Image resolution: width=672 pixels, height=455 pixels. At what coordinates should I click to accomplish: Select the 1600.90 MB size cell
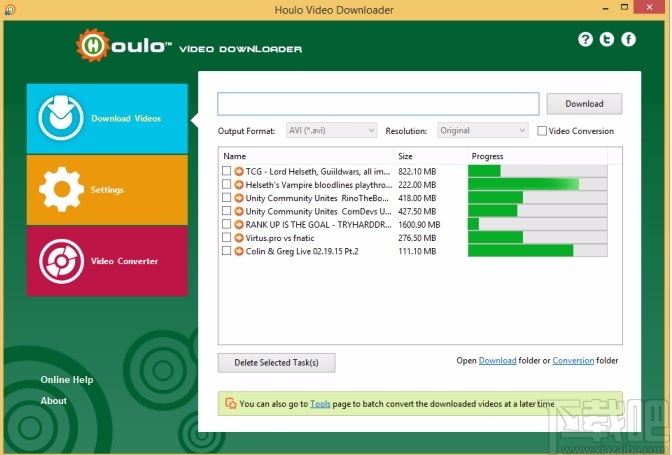(x=419, y=225)
